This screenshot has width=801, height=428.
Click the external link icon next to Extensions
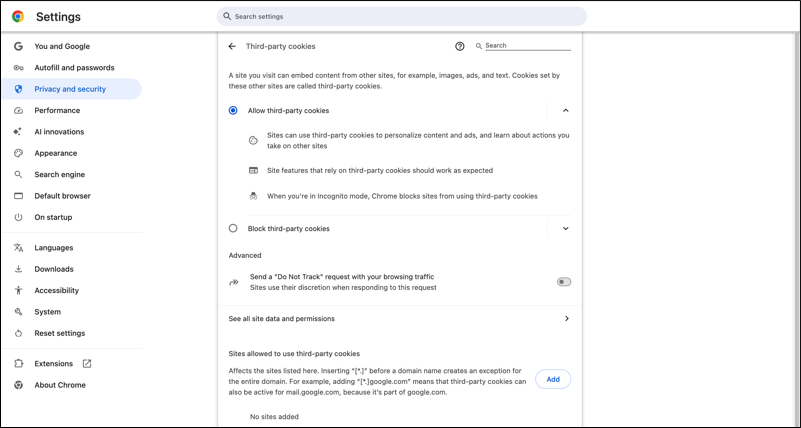(87, 364)
